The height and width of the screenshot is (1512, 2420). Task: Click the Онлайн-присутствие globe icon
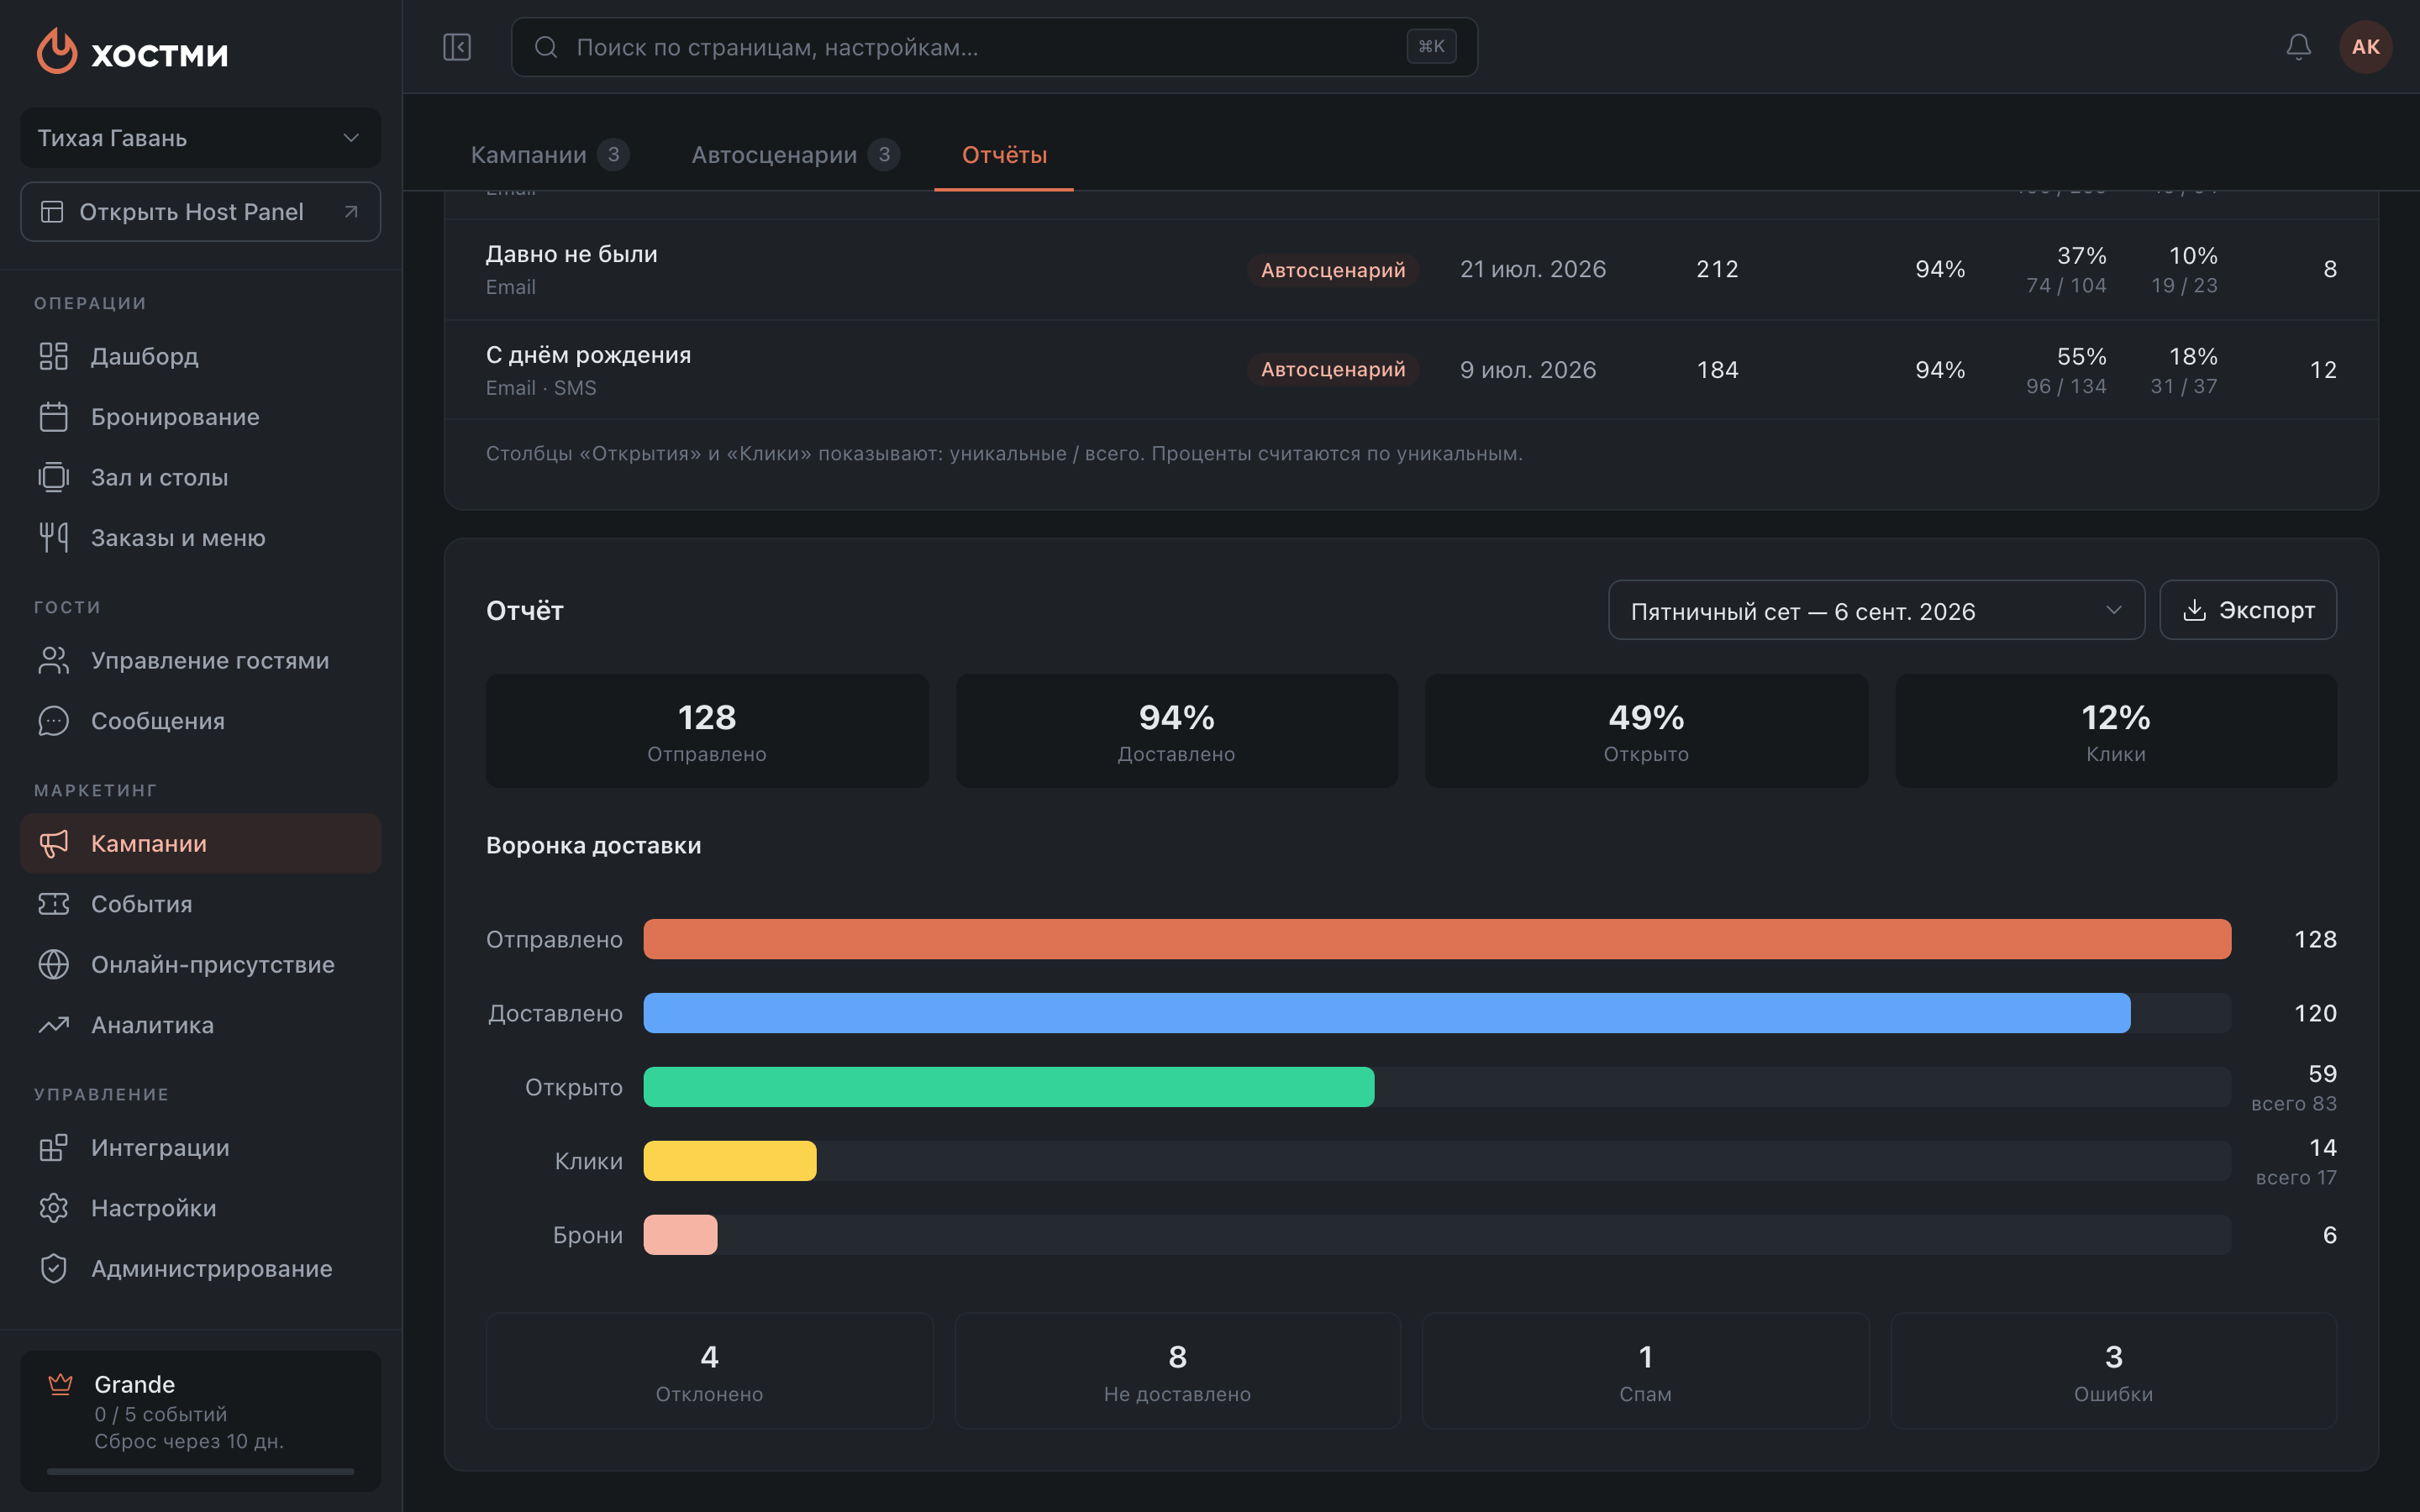[54, 964]
